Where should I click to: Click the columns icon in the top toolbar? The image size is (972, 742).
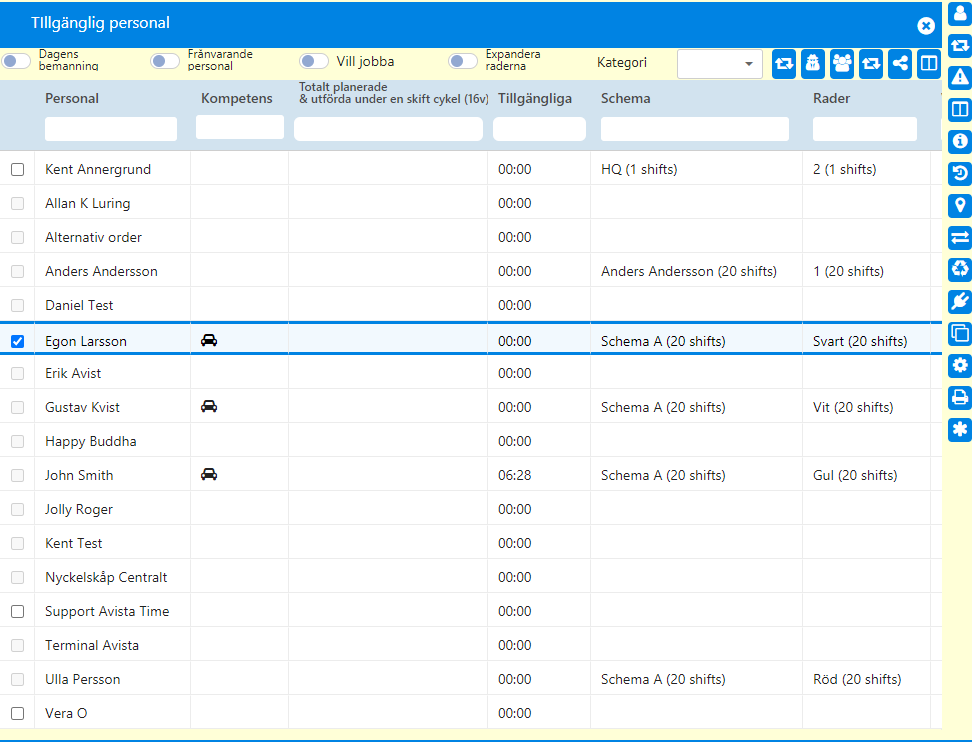tap(929, 63)
